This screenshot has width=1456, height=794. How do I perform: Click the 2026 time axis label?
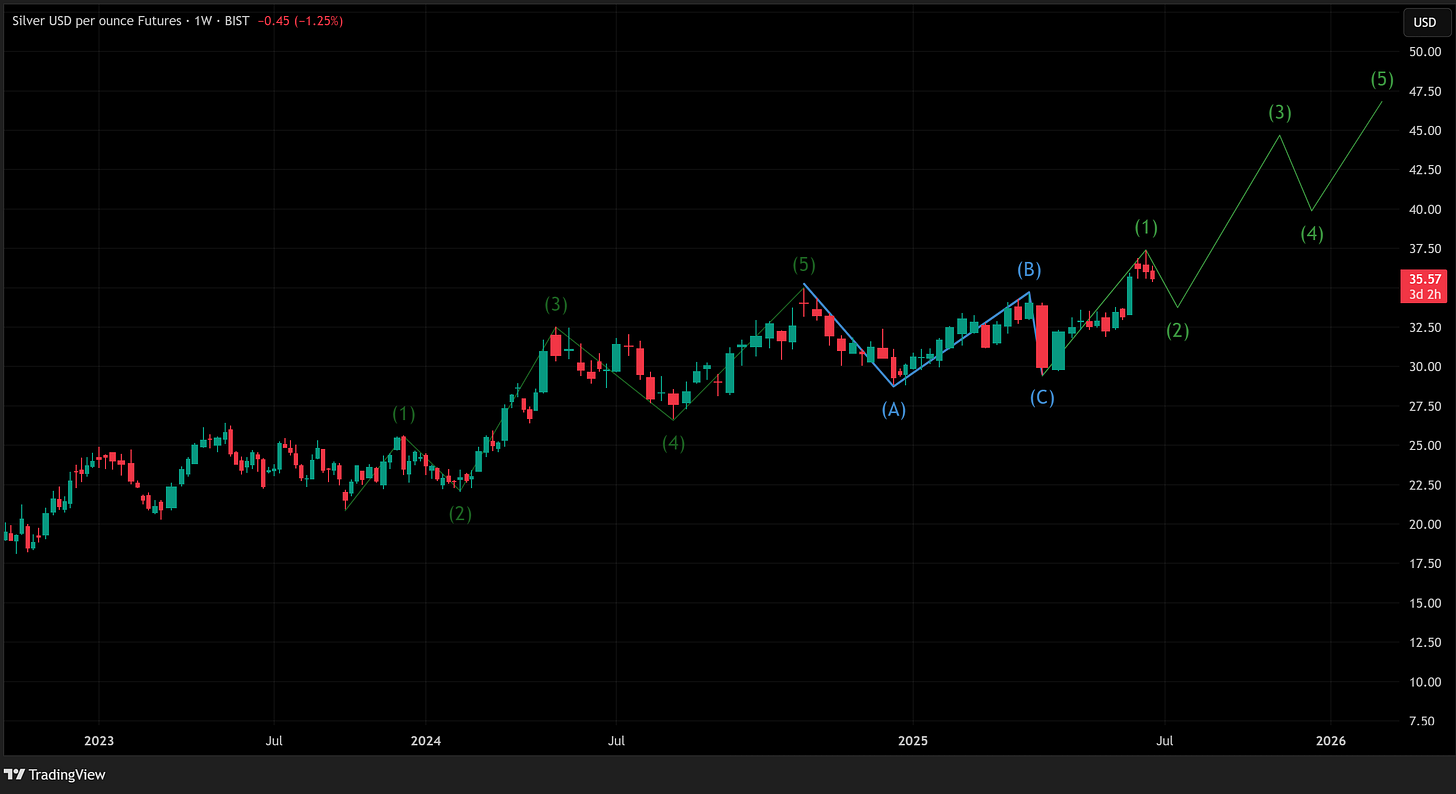coord(1330,741)
